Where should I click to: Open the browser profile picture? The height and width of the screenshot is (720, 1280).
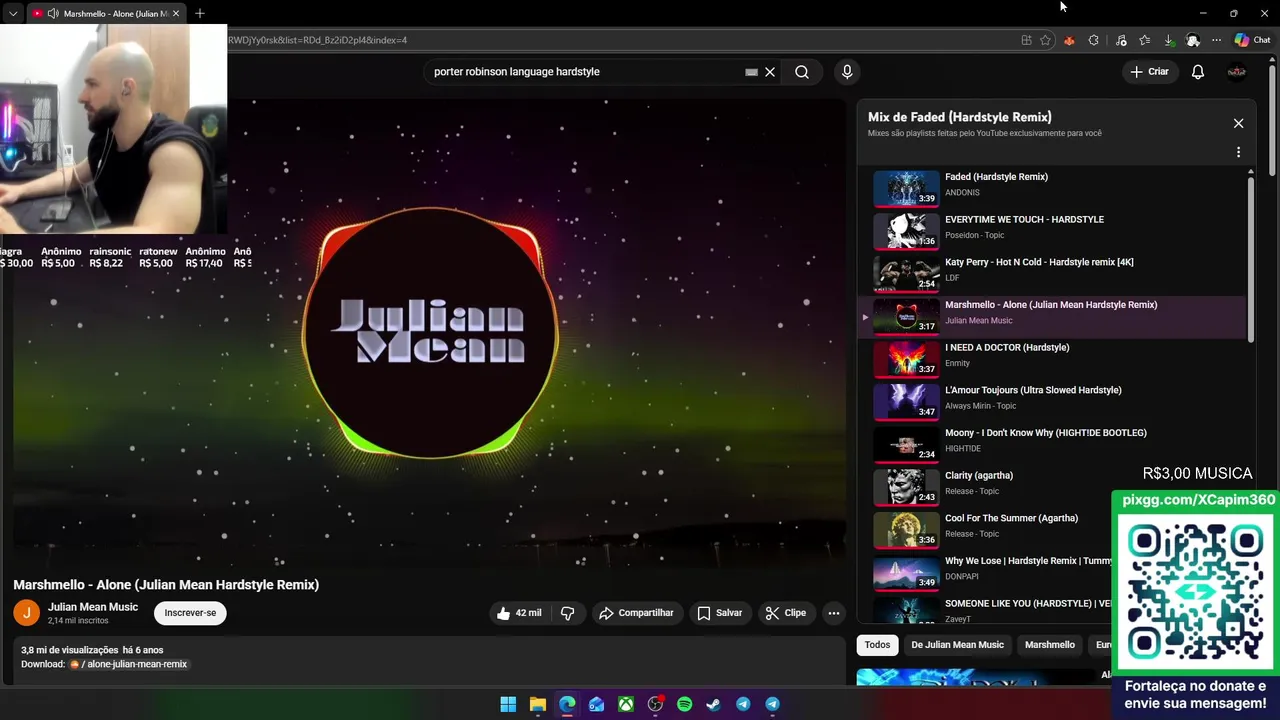[1192, 40]
